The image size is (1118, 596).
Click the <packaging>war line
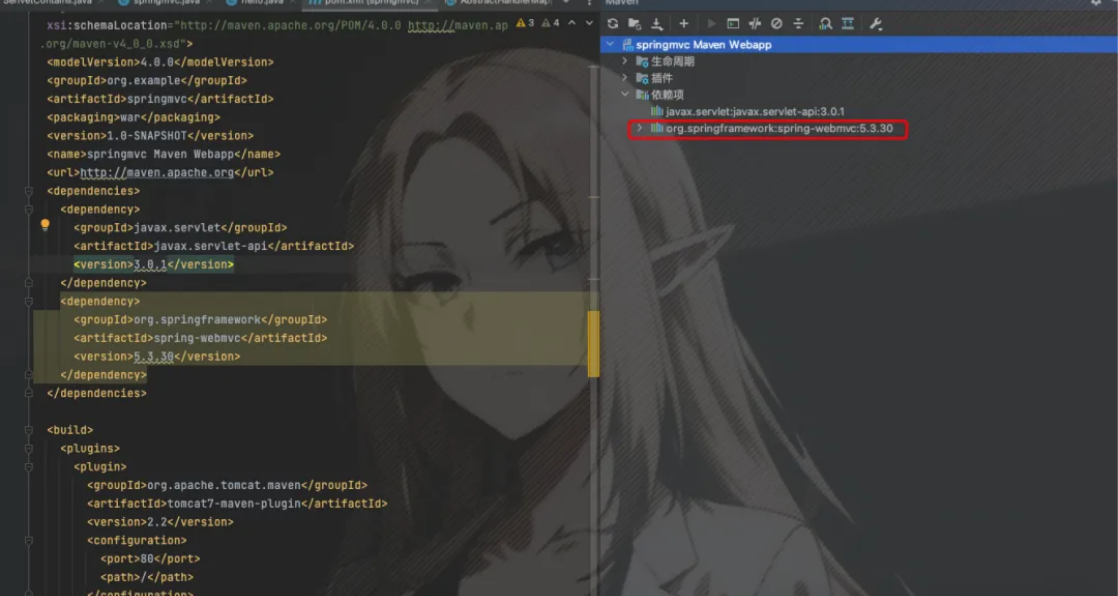click(133, 118)
